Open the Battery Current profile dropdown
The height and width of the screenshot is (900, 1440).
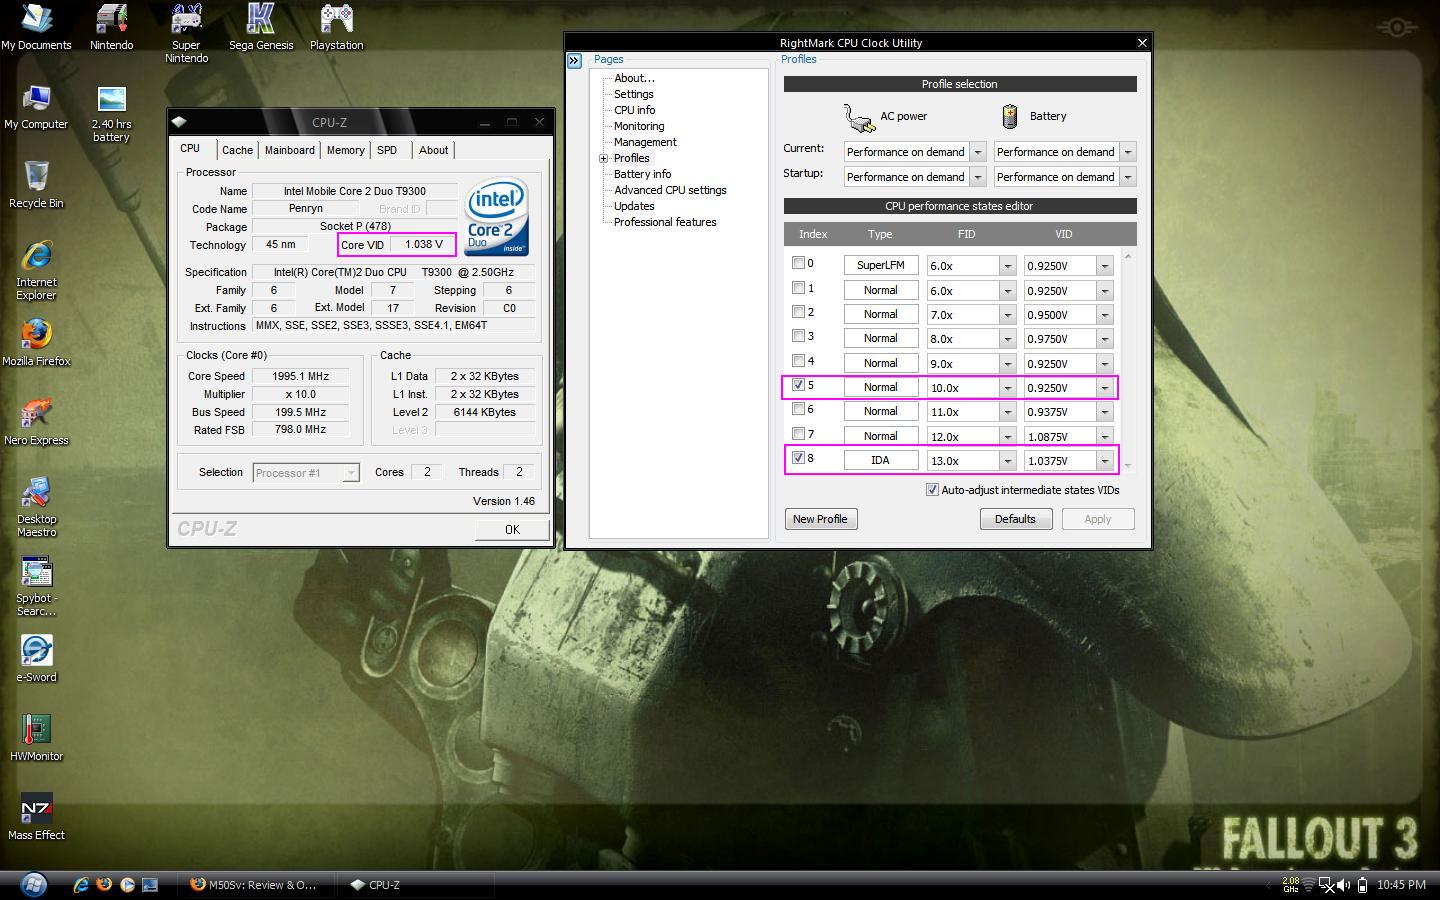1128,152
